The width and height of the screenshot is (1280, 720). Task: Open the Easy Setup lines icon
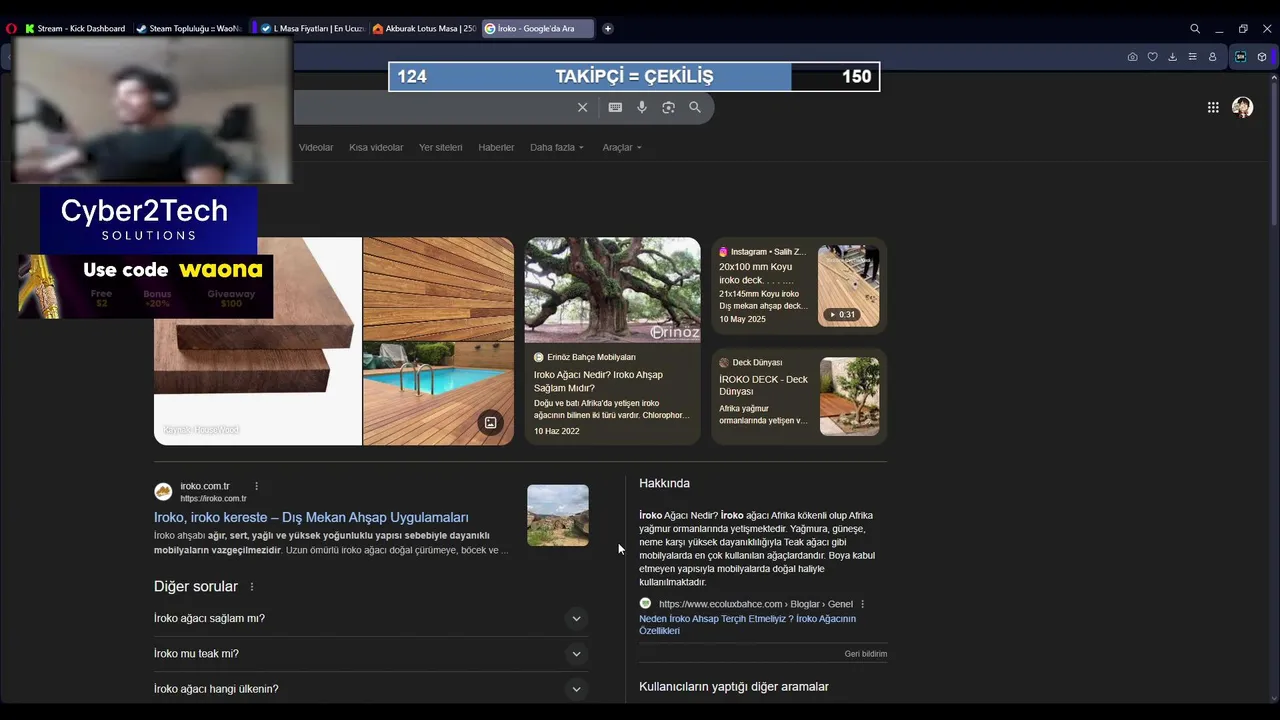point(1192,57)
